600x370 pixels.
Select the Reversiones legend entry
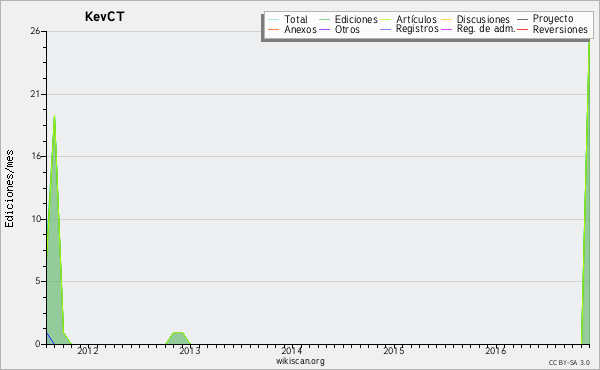[552, 29]
